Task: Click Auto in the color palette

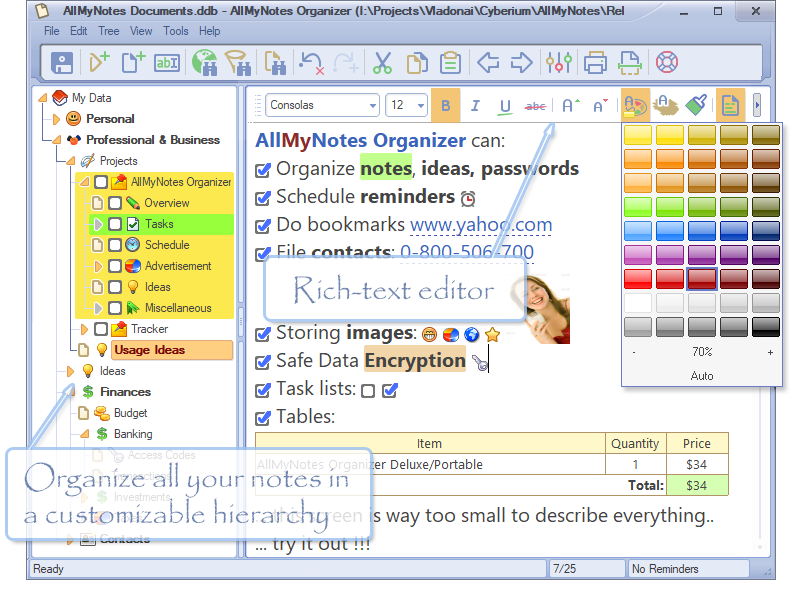Action: tap(702, 376)
